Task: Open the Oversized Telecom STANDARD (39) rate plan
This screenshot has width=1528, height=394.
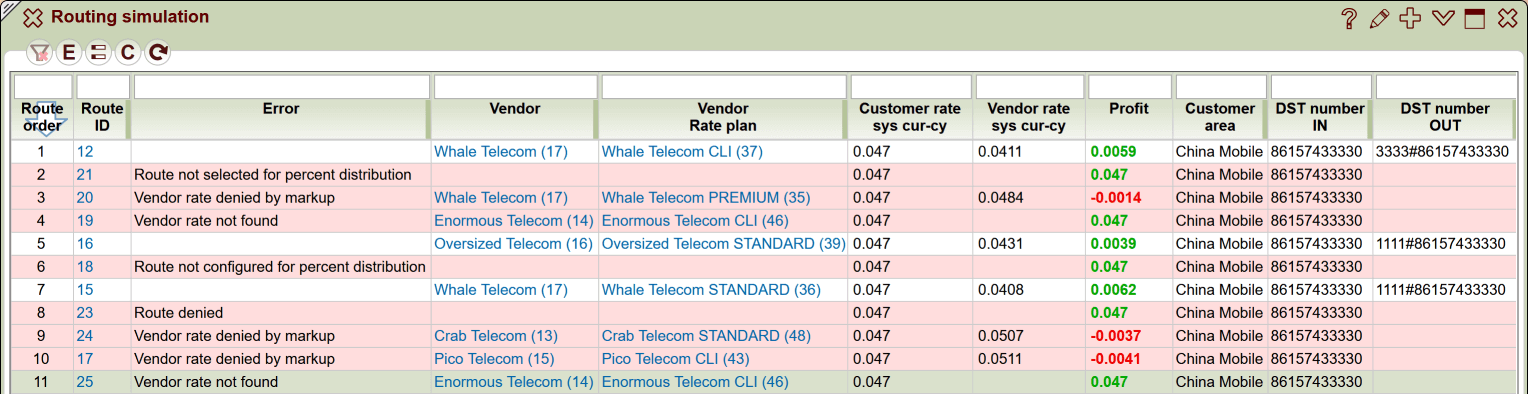Action: click(x=724, y=243)
